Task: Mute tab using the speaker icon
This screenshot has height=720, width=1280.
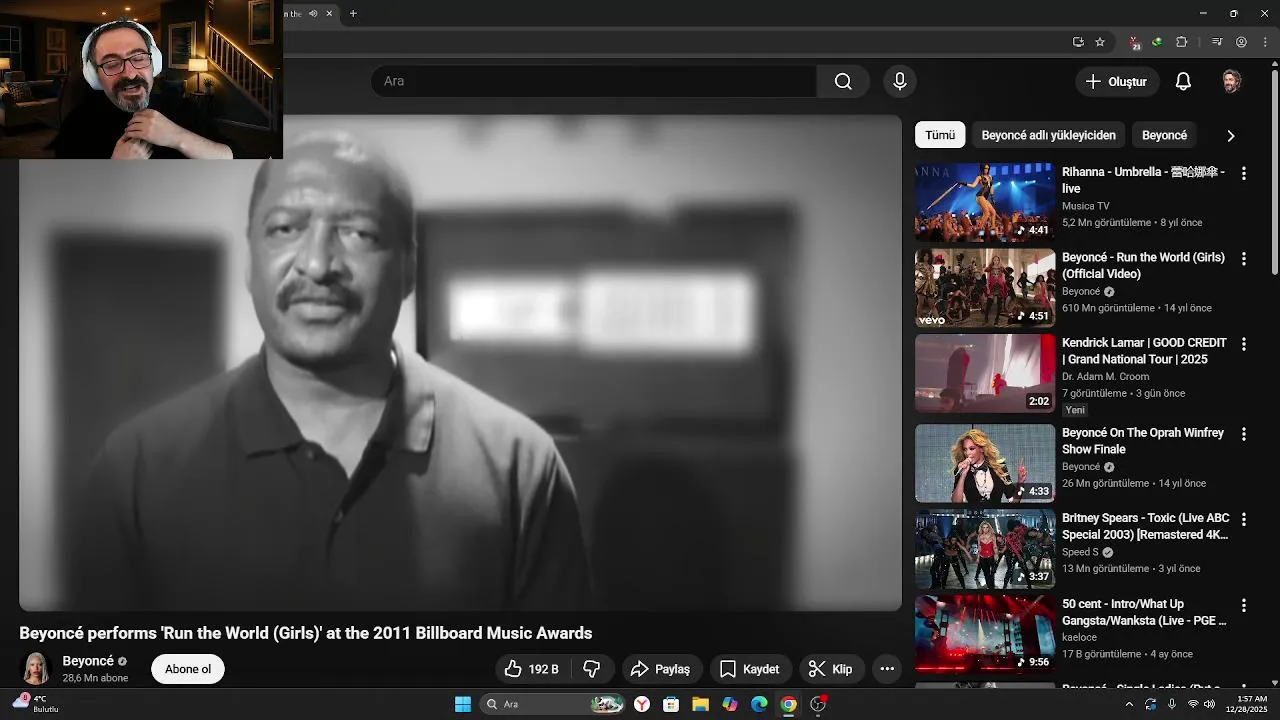Action: tap(313, 13)
